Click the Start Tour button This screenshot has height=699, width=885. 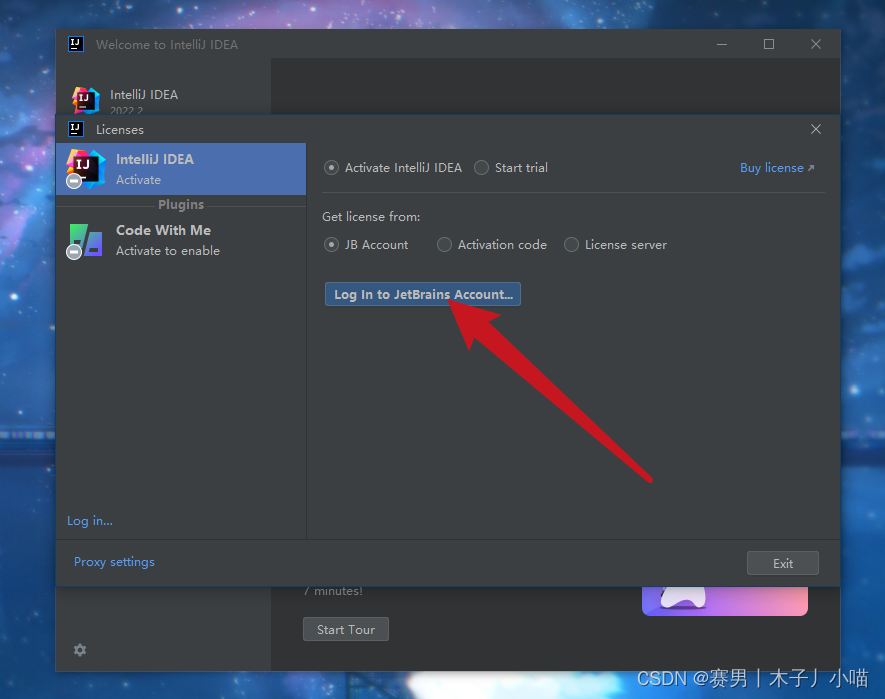point(345,629)
